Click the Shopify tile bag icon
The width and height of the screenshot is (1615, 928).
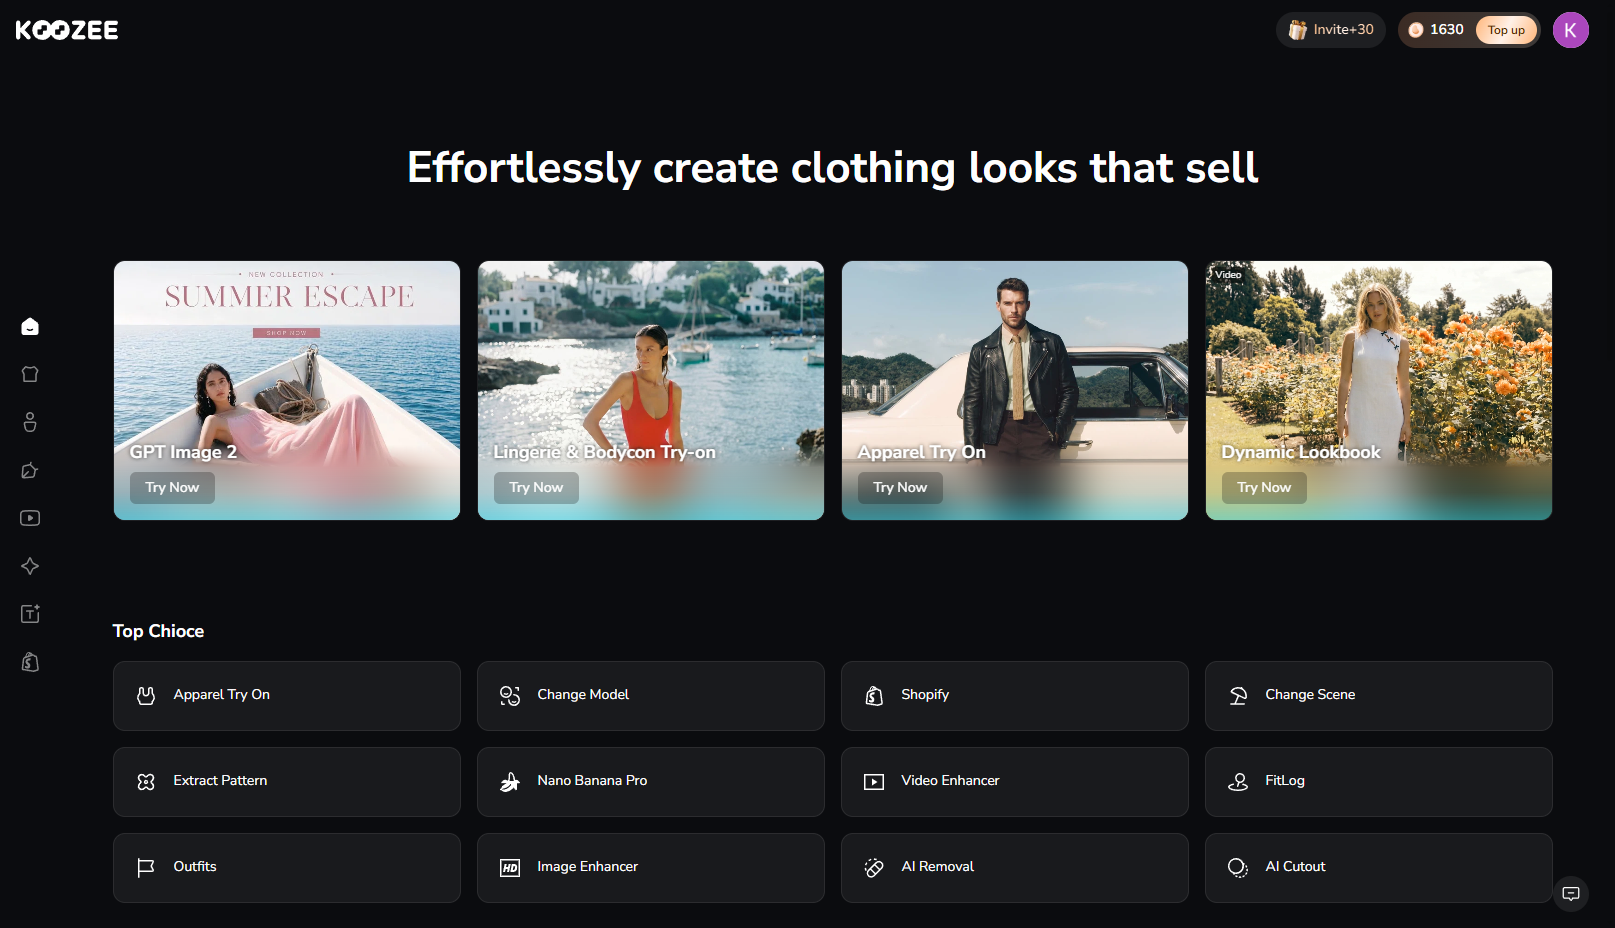tap(874, 695)
